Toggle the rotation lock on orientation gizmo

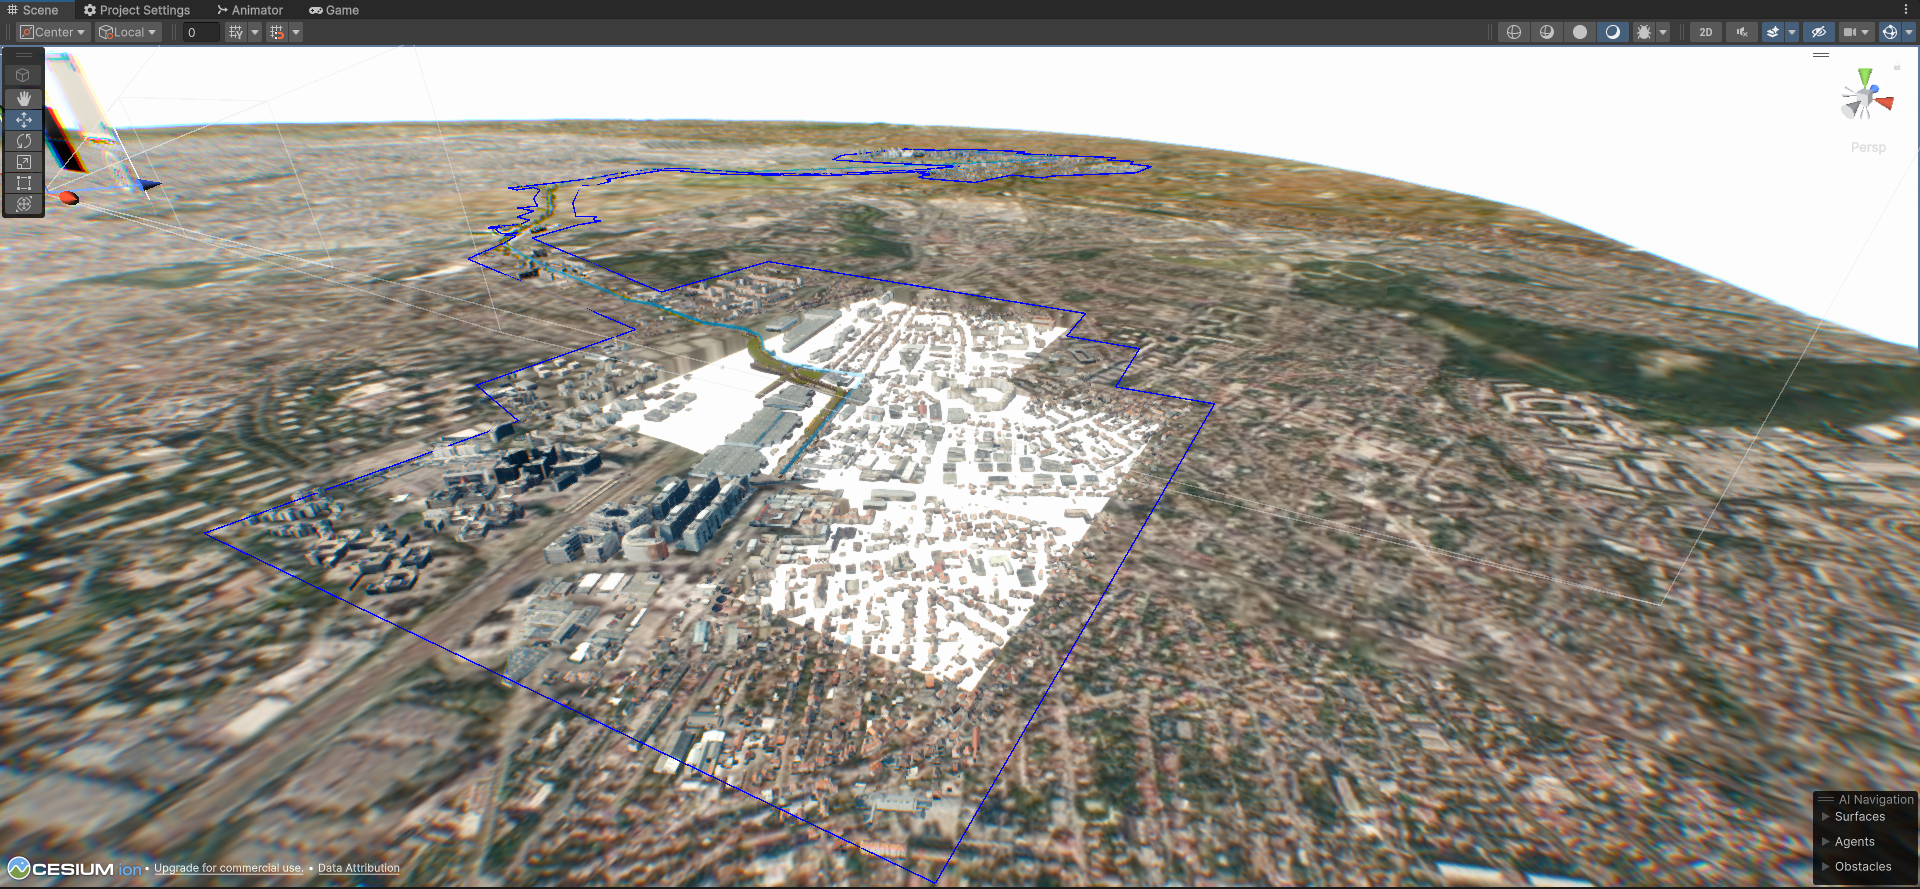1897,68
